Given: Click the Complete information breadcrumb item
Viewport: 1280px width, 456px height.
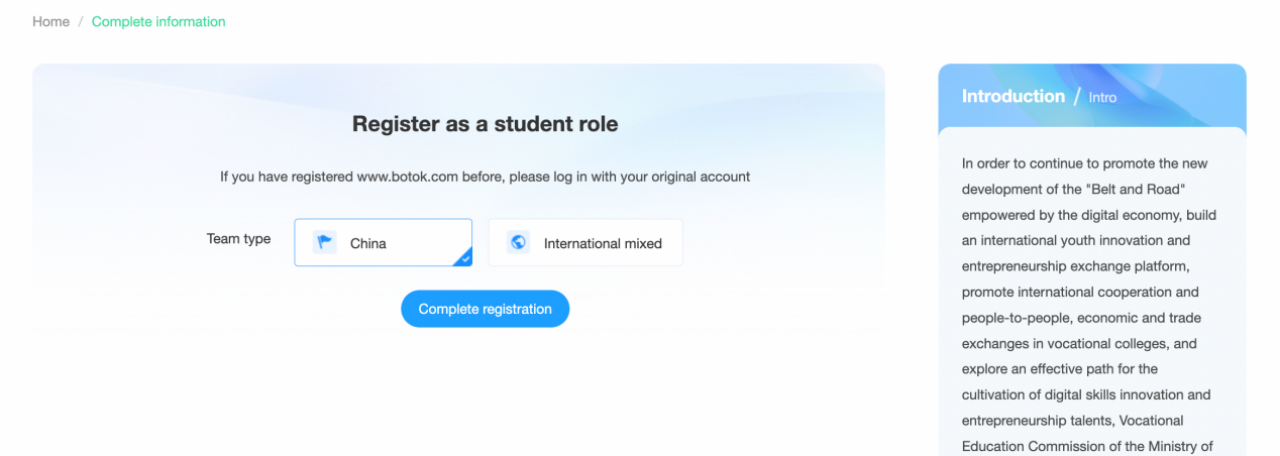Looking at the screenshot, I should click(x=159, y=21).
